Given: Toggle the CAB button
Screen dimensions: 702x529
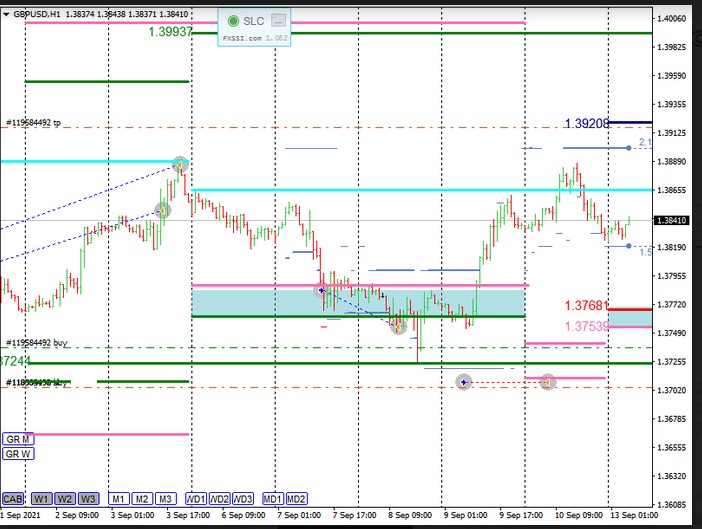Looking at the screenshot, I should (12, 498).
